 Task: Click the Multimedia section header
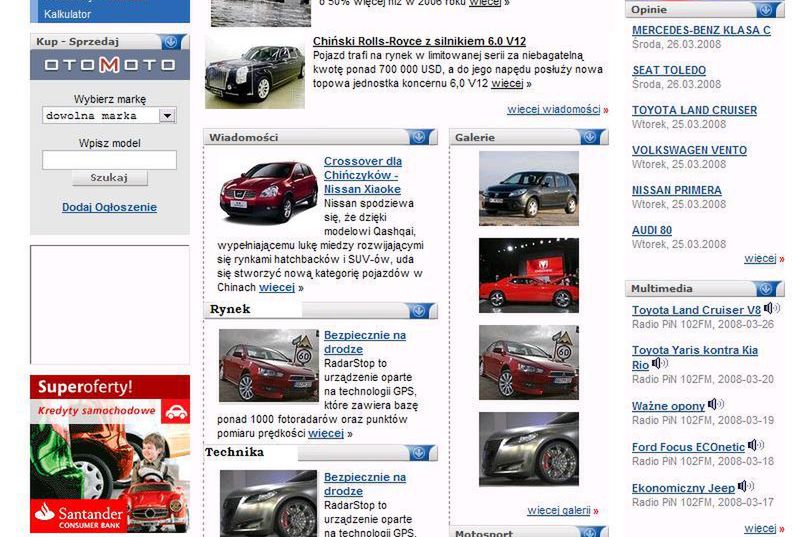pyautogui.click(x=705, y=288)
